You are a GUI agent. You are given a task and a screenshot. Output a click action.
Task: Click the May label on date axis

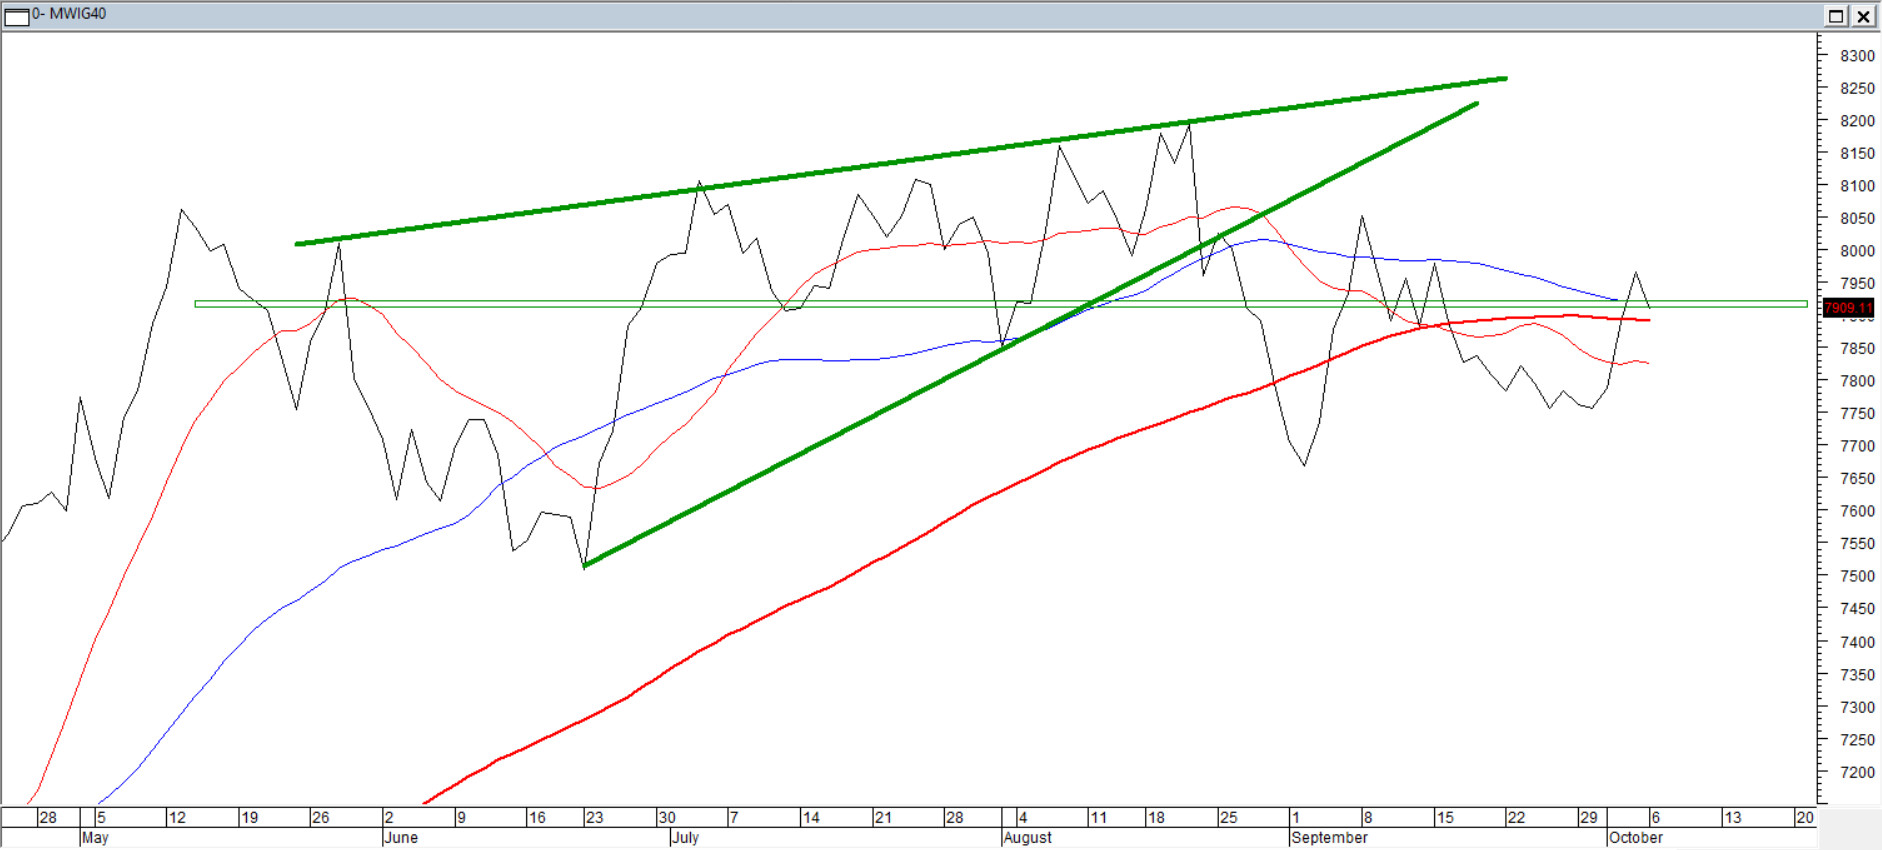95,838
